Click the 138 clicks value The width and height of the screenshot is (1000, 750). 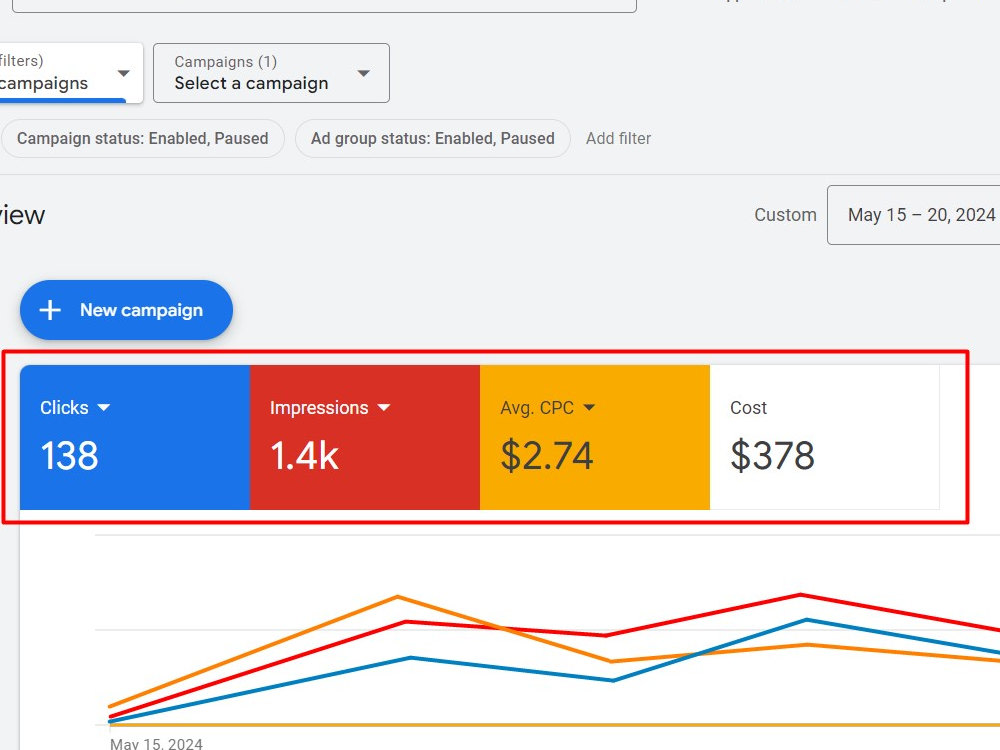[70, 455]
